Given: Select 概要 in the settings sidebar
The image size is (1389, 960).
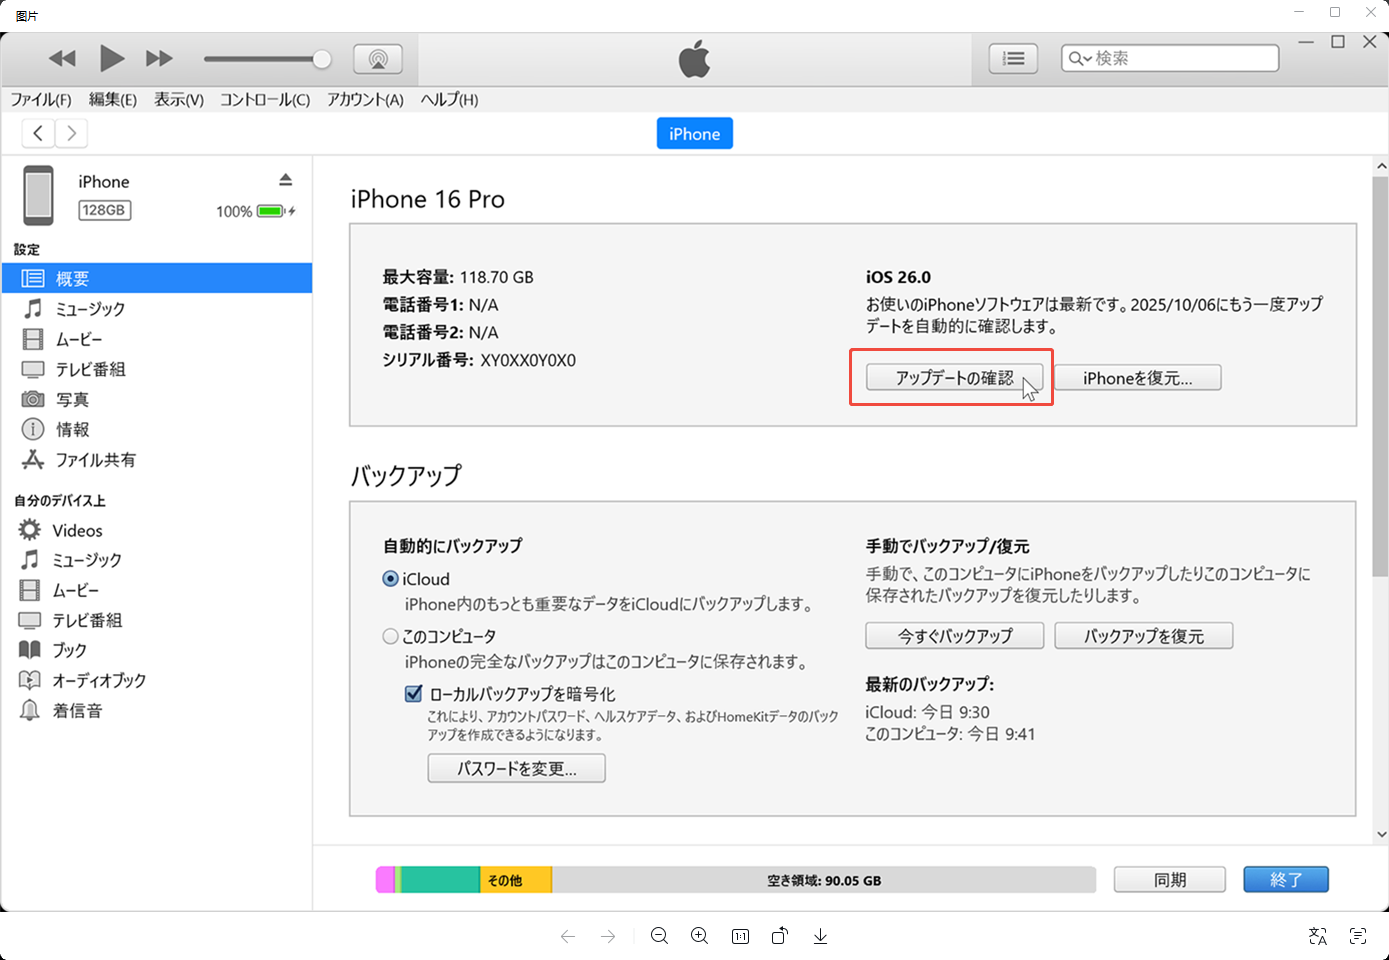Looking at the screenshot, I should coord(157,278).
